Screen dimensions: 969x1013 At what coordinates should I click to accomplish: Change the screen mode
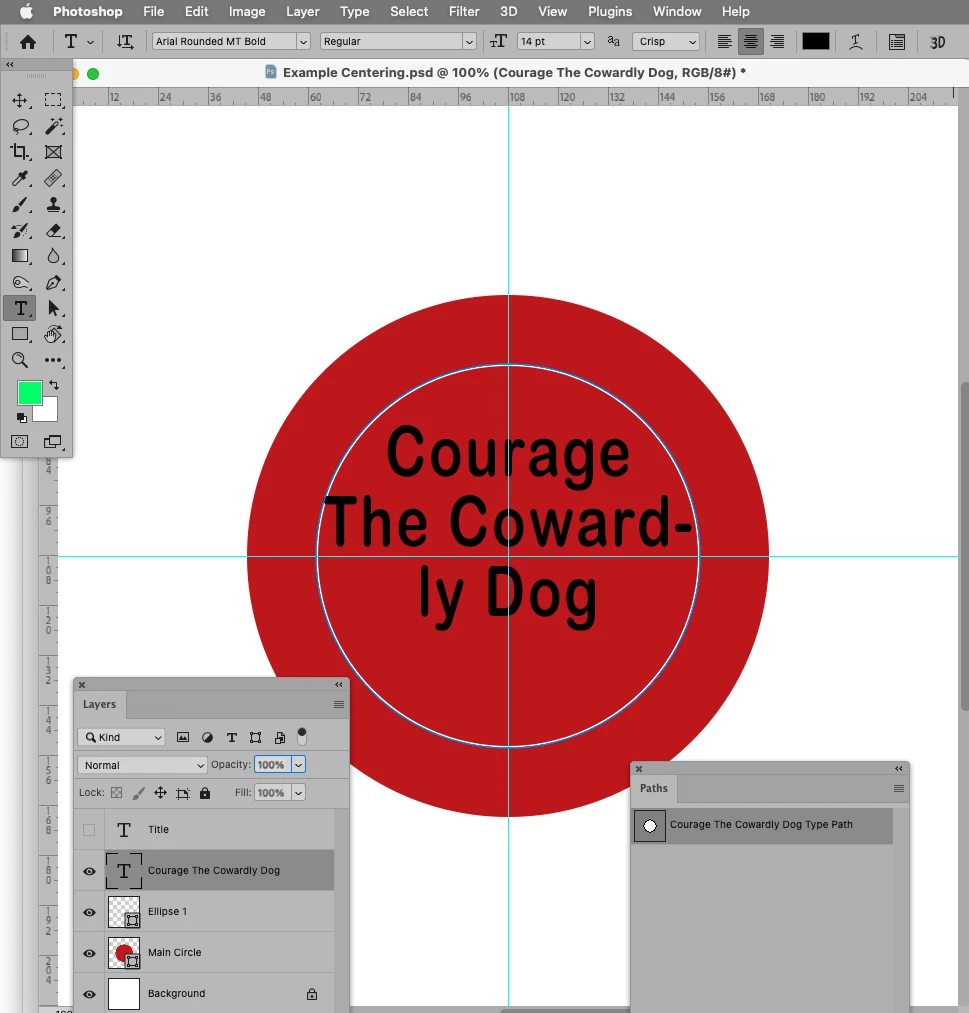click(53, 441)
